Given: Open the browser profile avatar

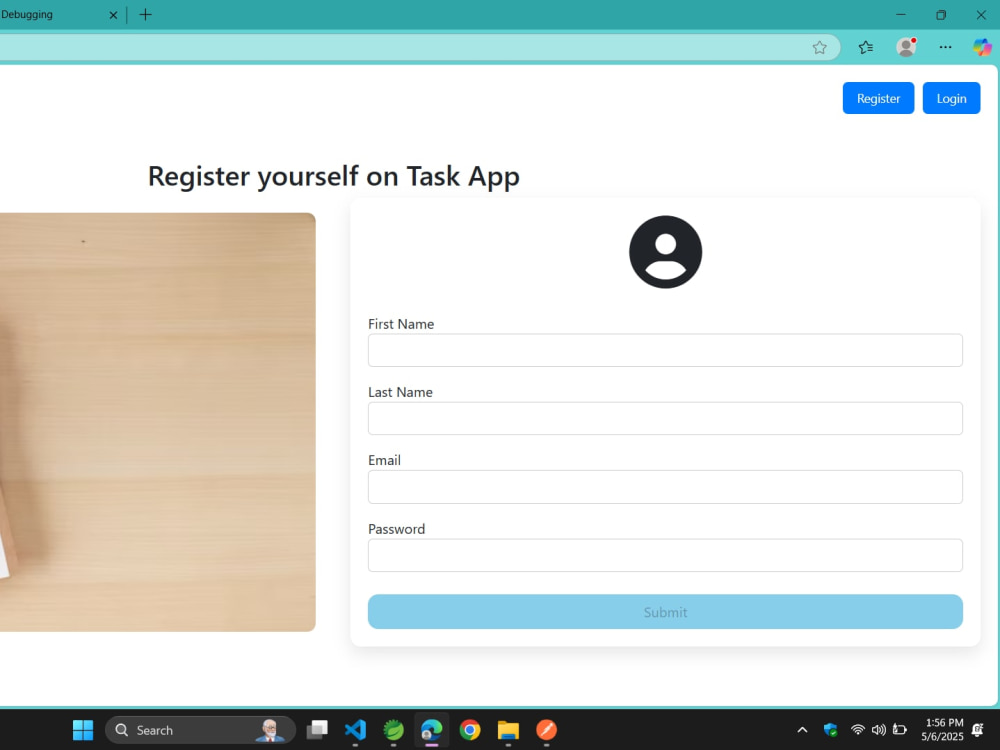Looking at the screenshot, I should coord(906,47).
